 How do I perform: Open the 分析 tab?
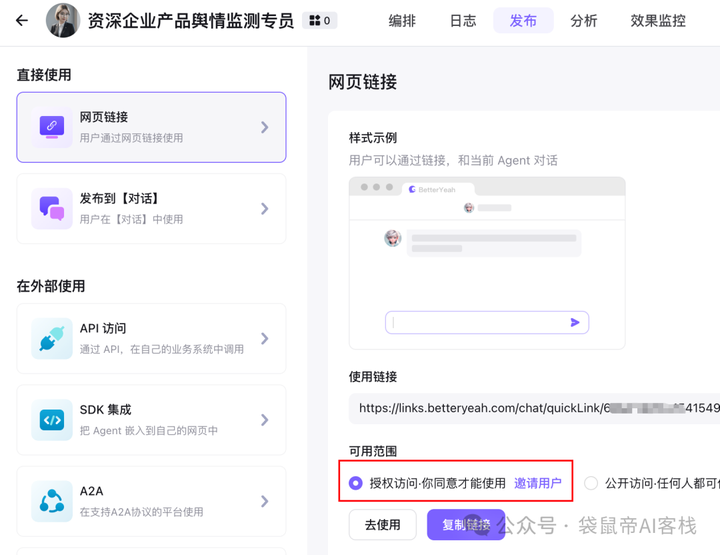coord(584,21)
